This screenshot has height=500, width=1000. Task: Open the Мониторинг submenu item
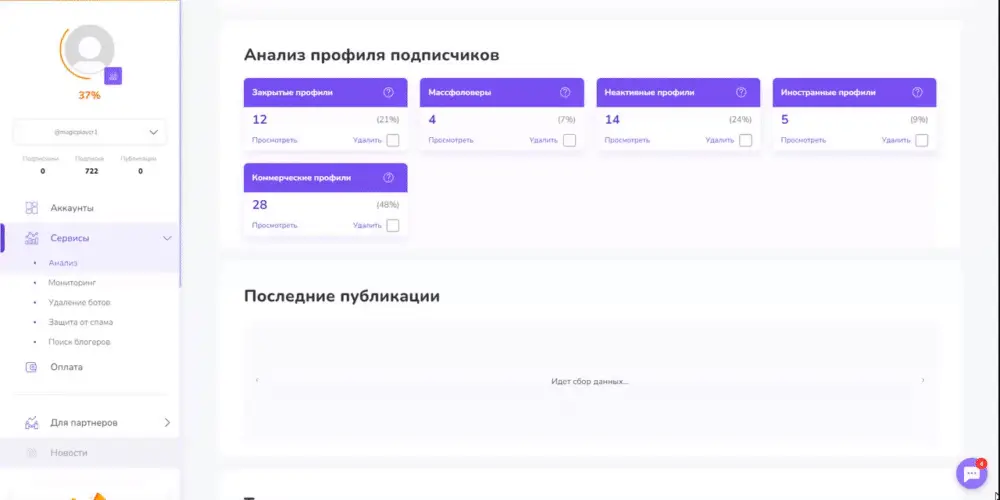click(x=72, y=283)
